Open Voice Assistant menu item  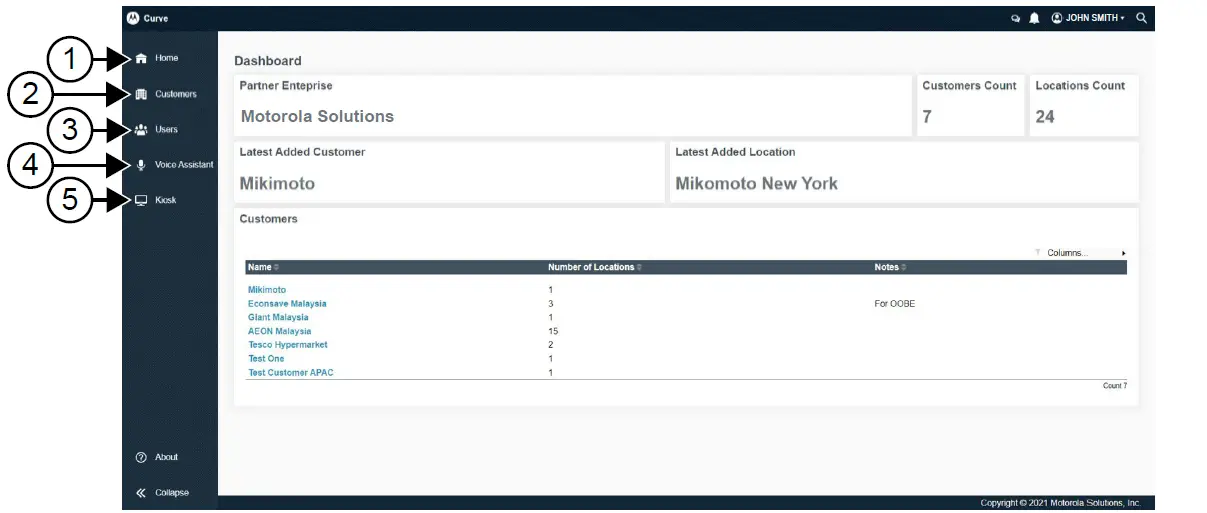[x=184, y=165]
